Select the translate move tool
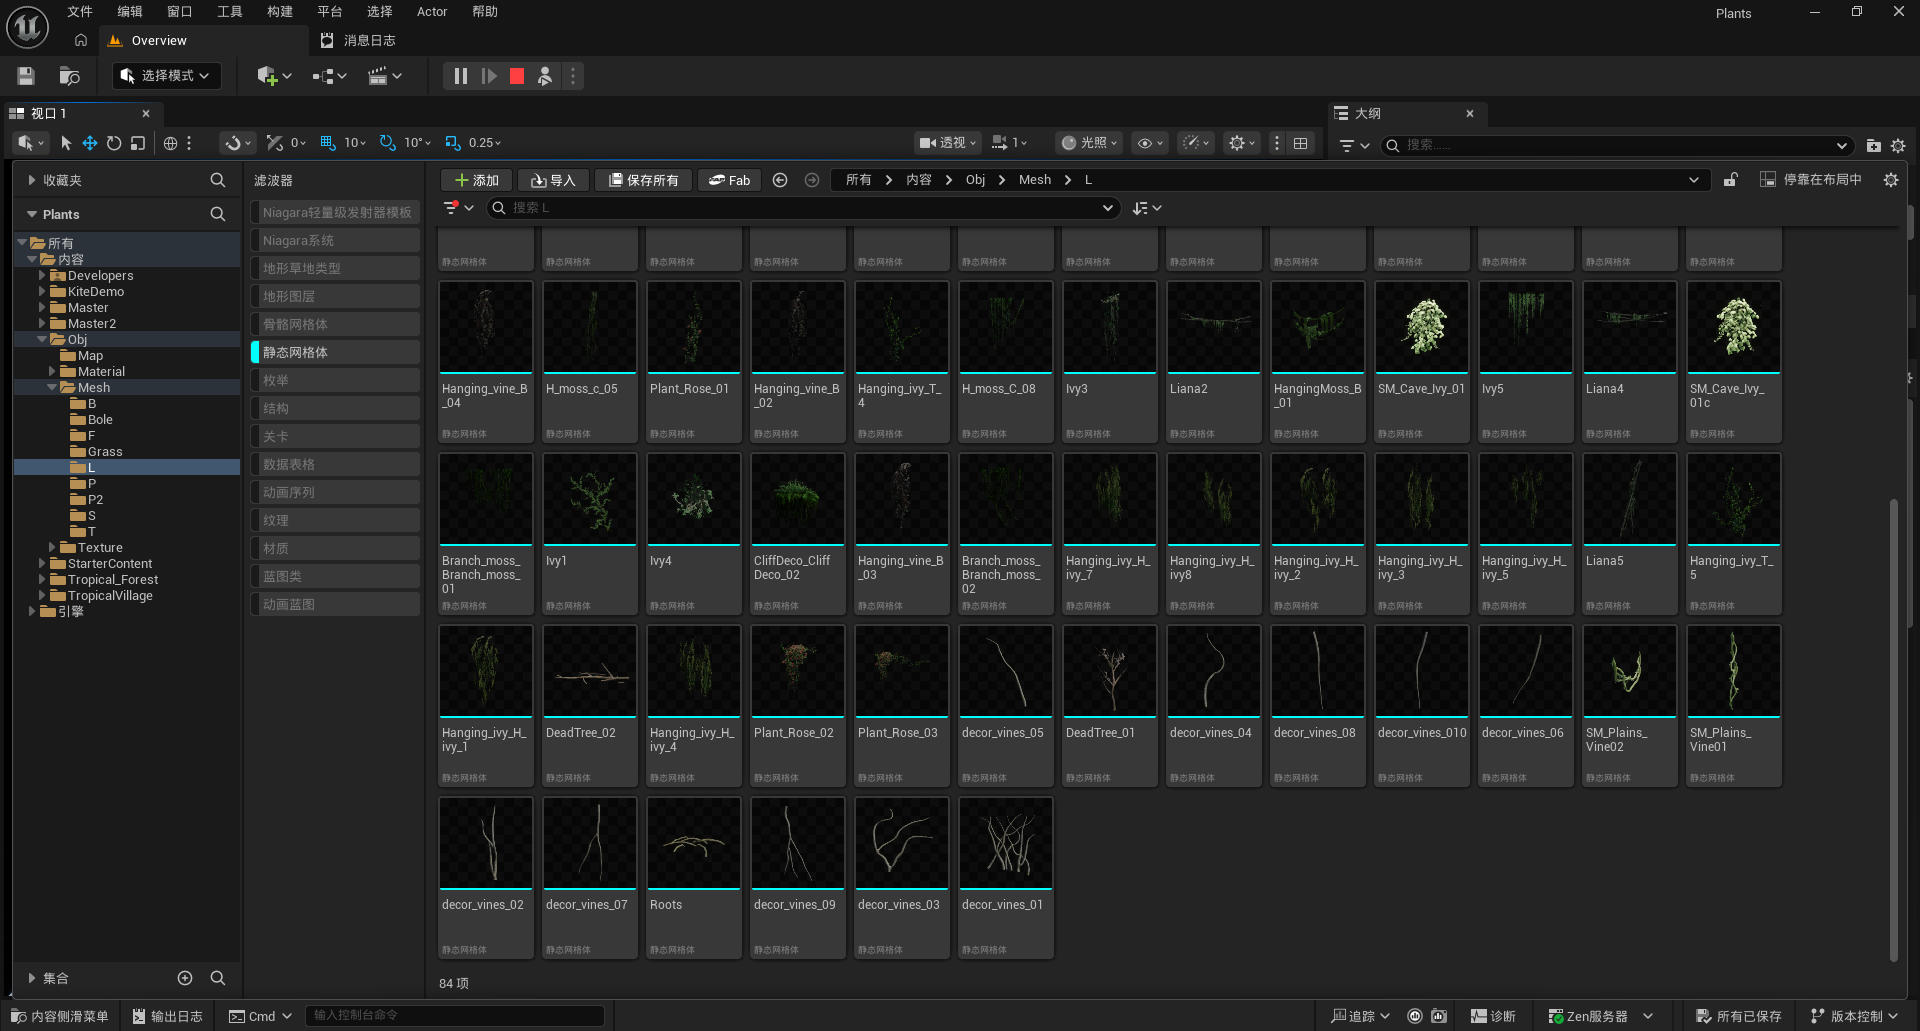The image size is (1920, 1031). click(x=90, y=143)
